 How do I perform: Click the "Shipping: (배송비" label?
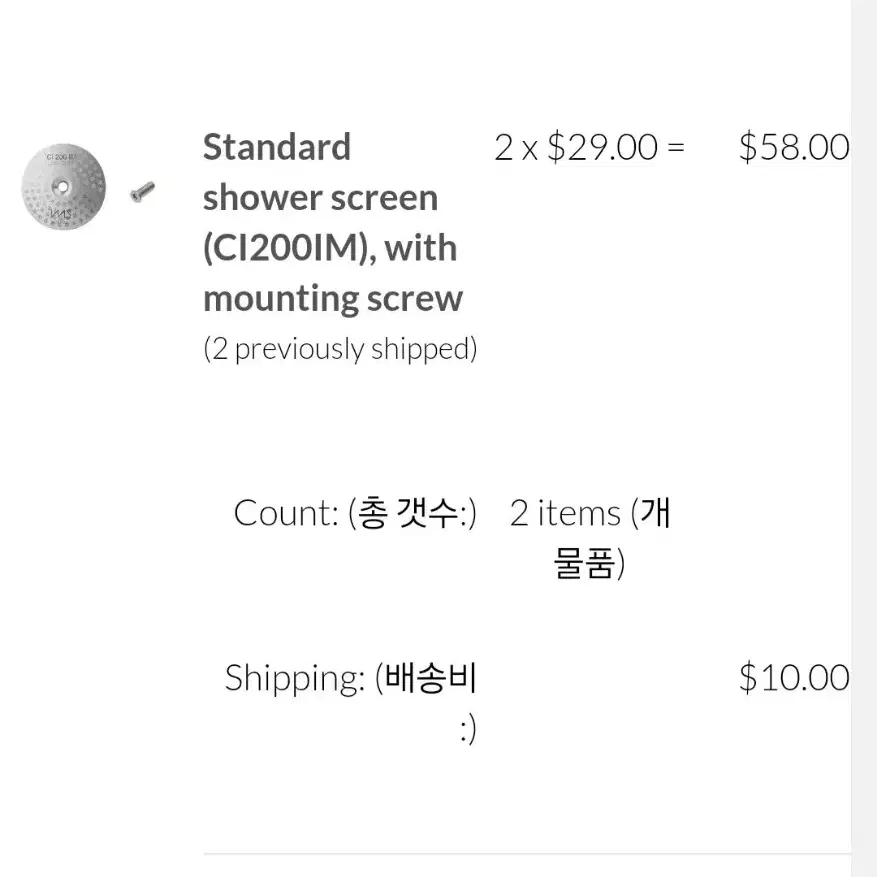(351, 678)
